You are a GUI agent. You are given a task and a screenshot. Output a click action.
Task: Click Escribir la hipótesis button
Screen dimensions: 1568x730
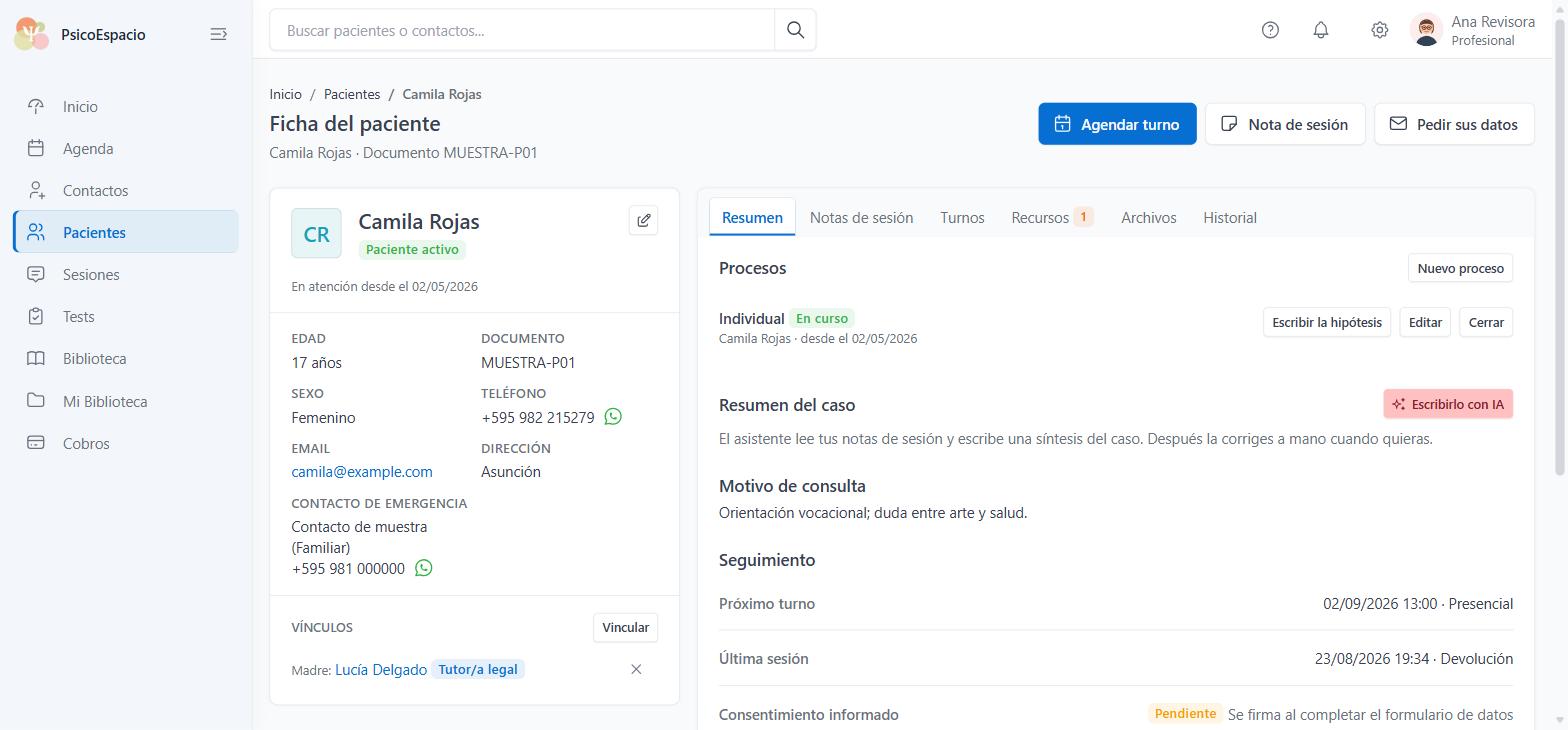(x=1327, y=322)
